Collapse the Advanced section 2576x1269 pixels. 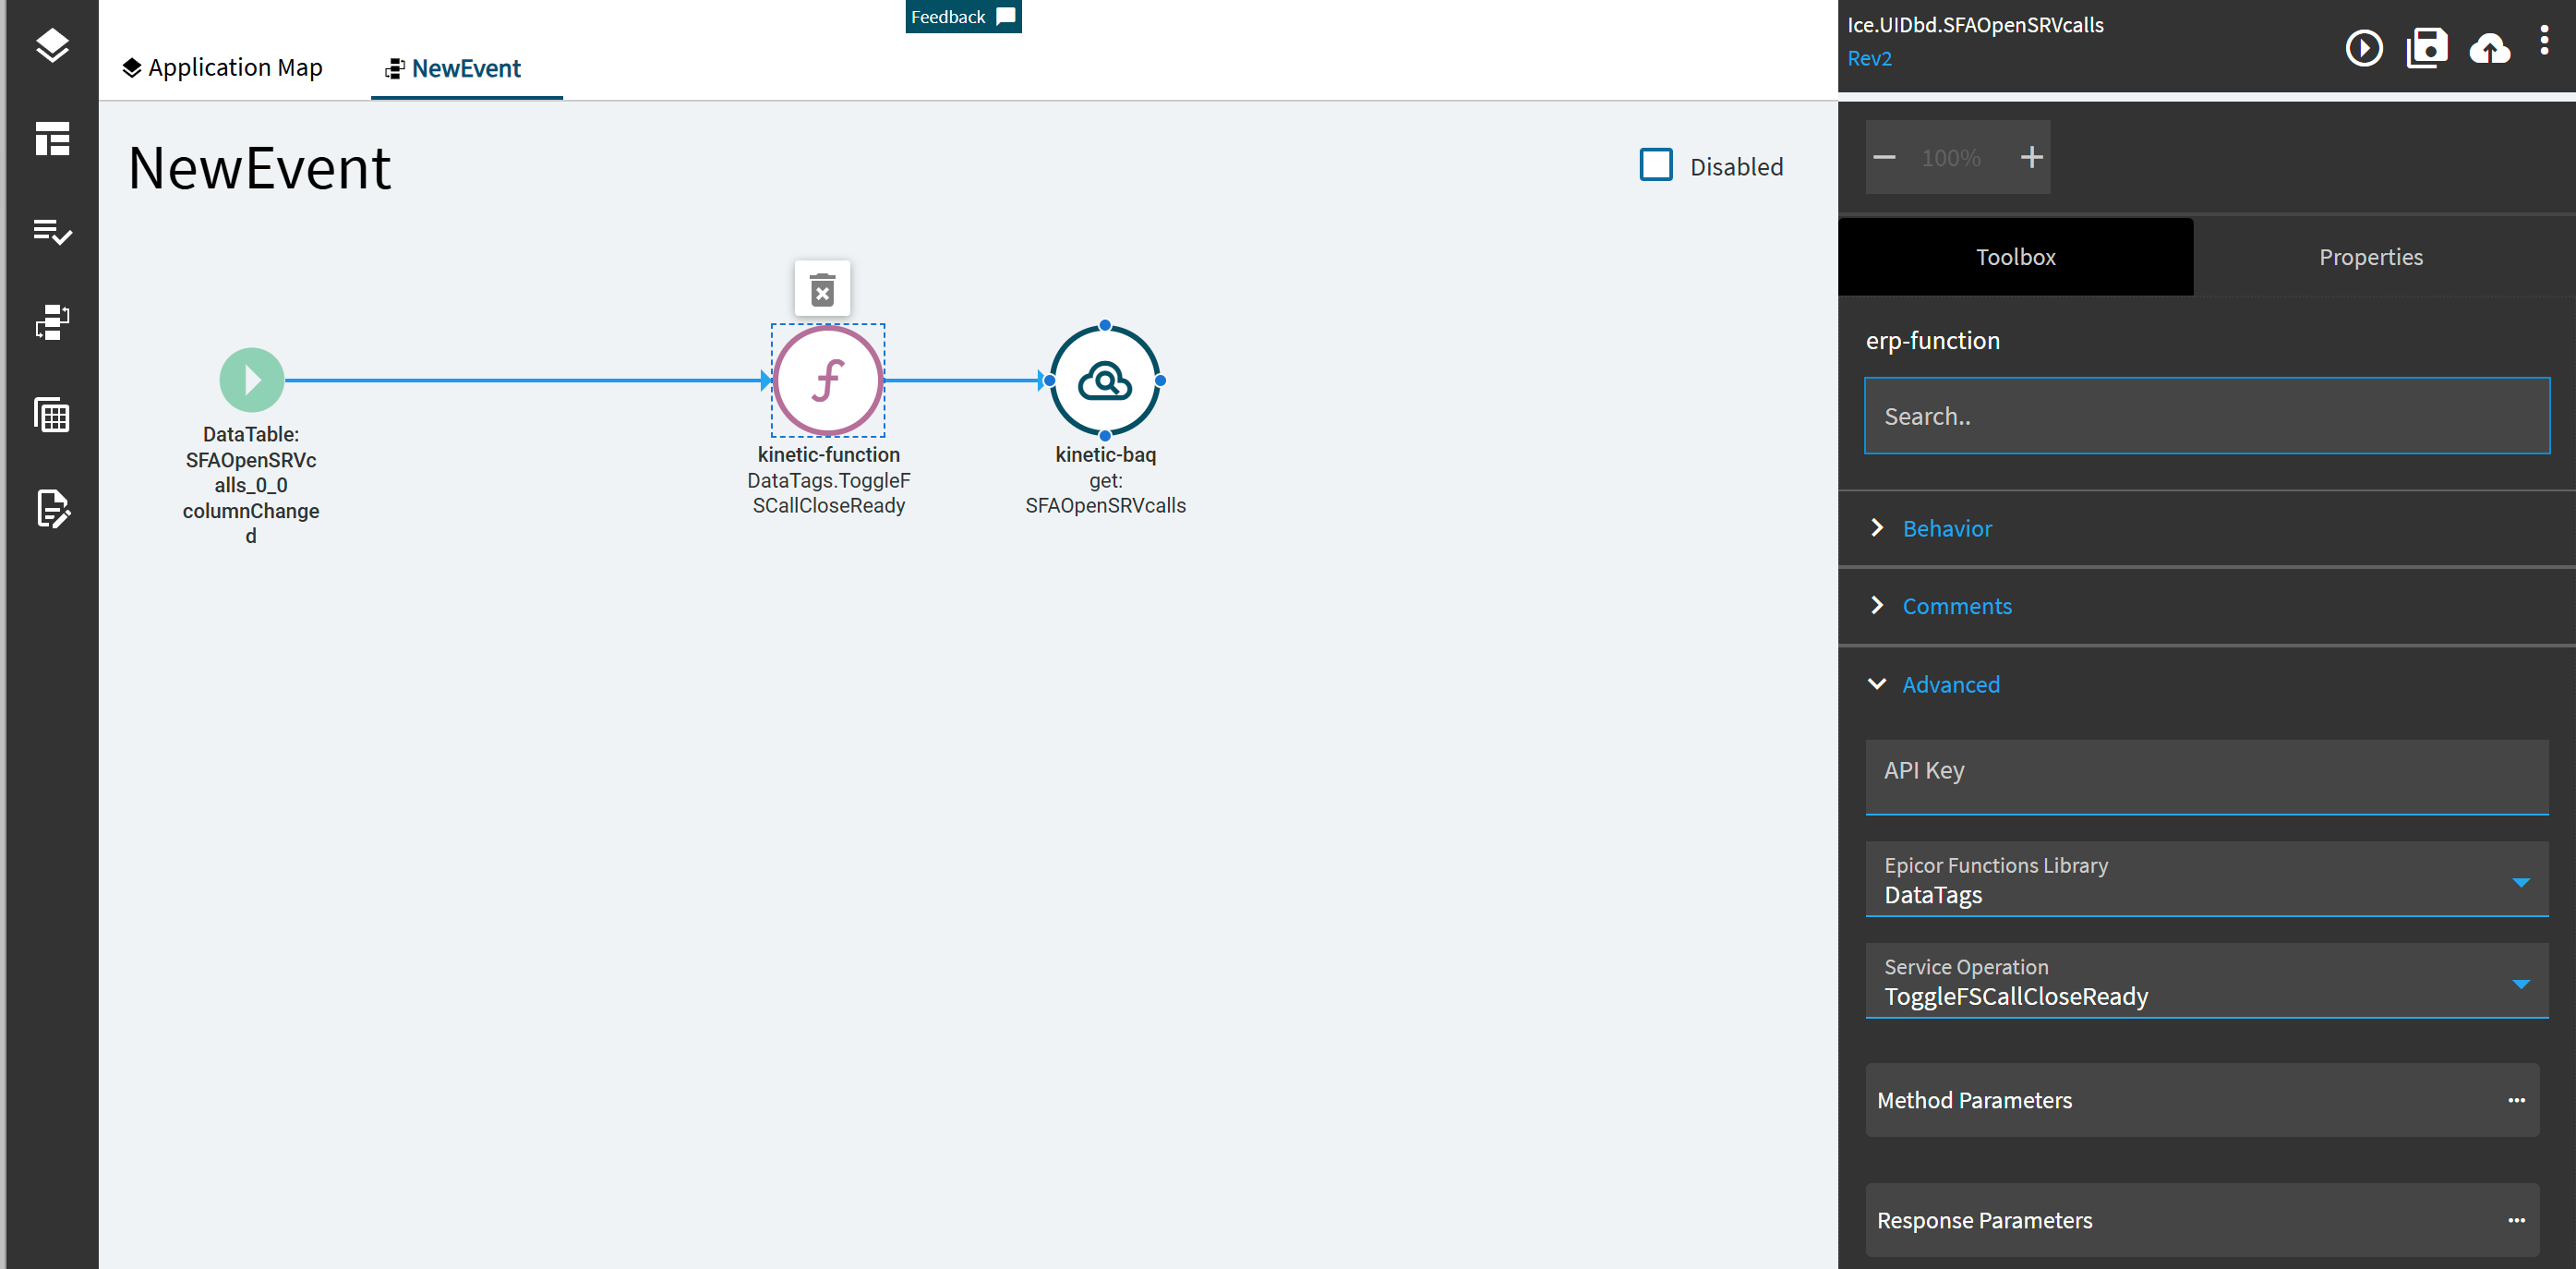click(1950, 684)
